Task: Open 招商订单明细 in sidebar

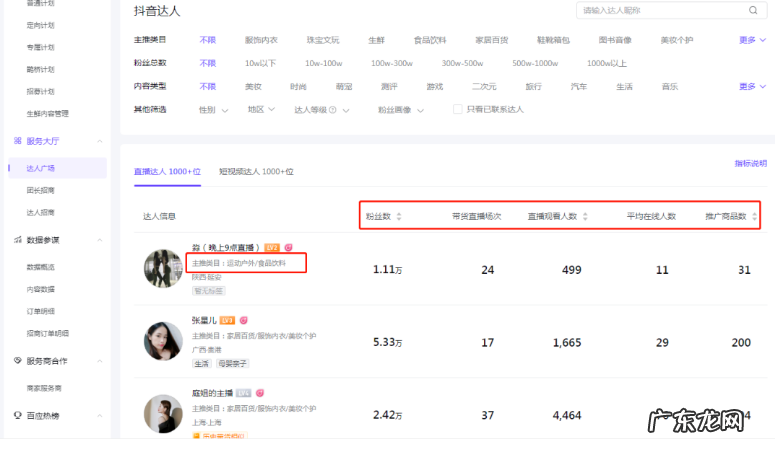Action: (x=48, y=333)
